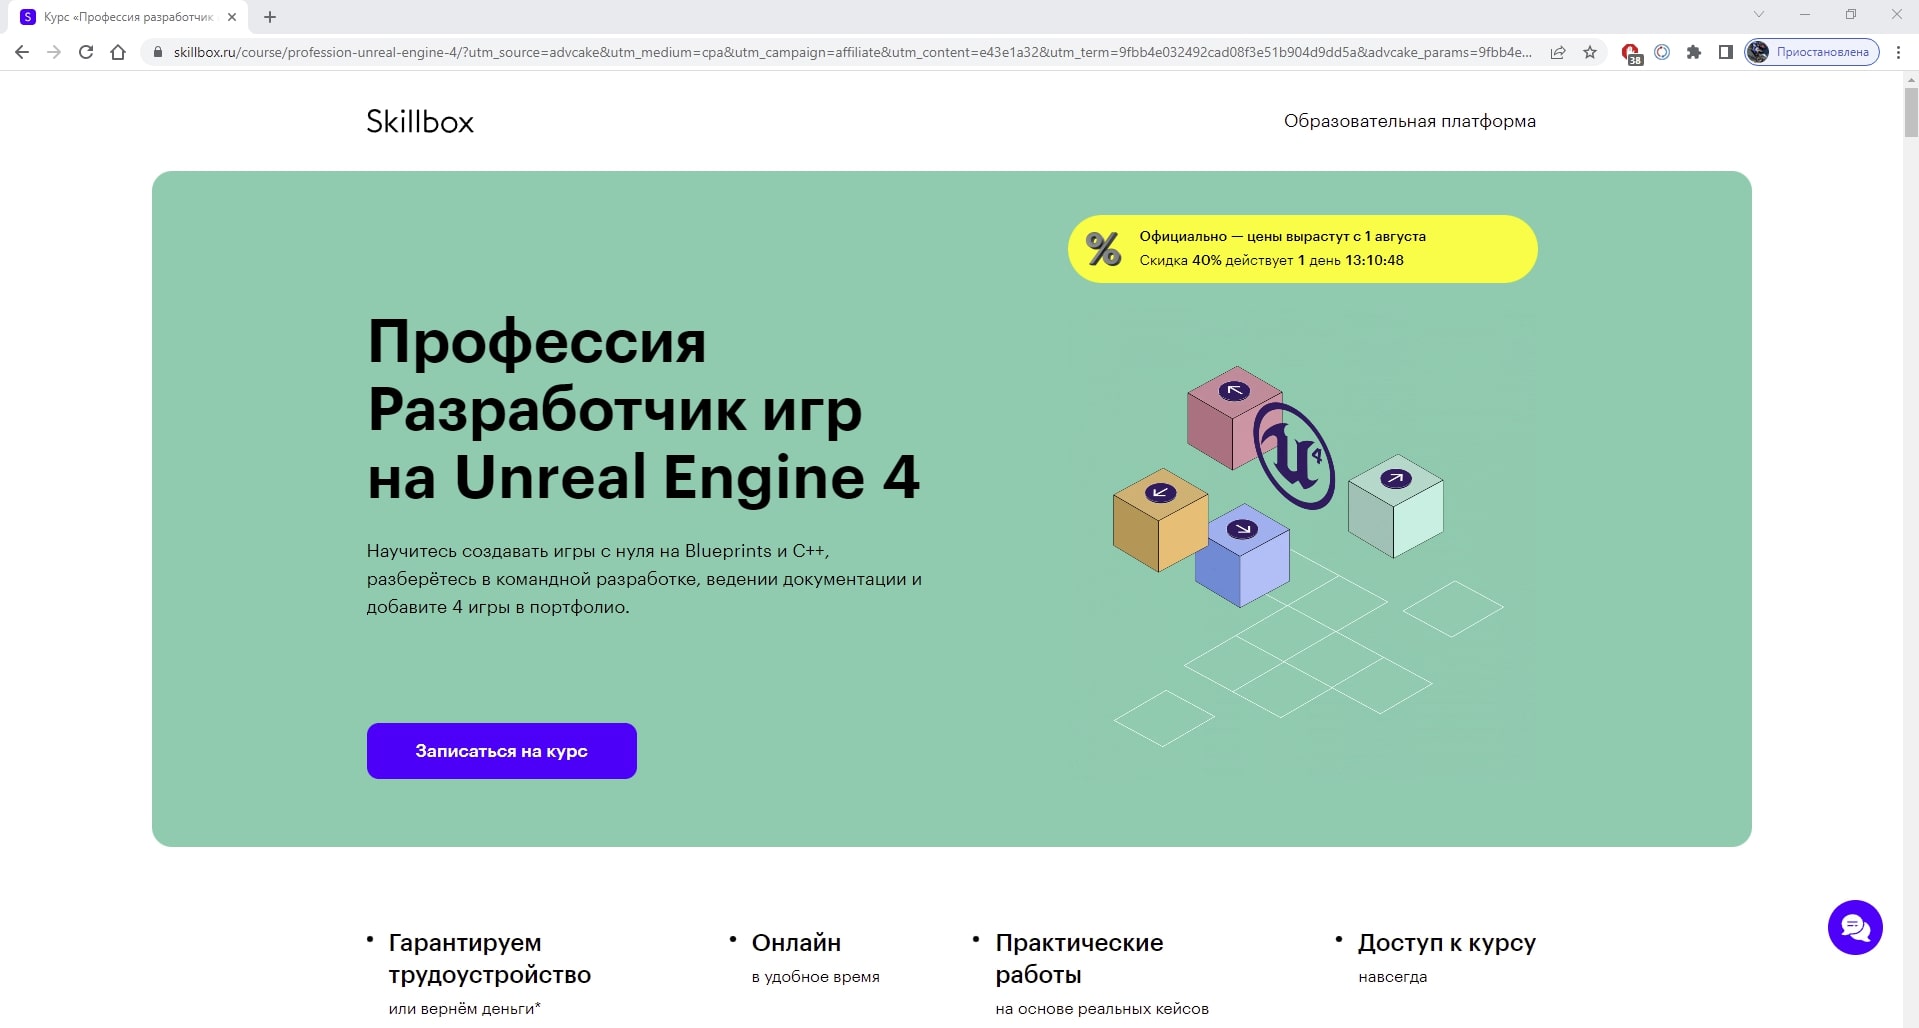Expand the tab search chevron
Image resolution: width=1919 pixels, height=1028 pixels.
coord(1759,14)
